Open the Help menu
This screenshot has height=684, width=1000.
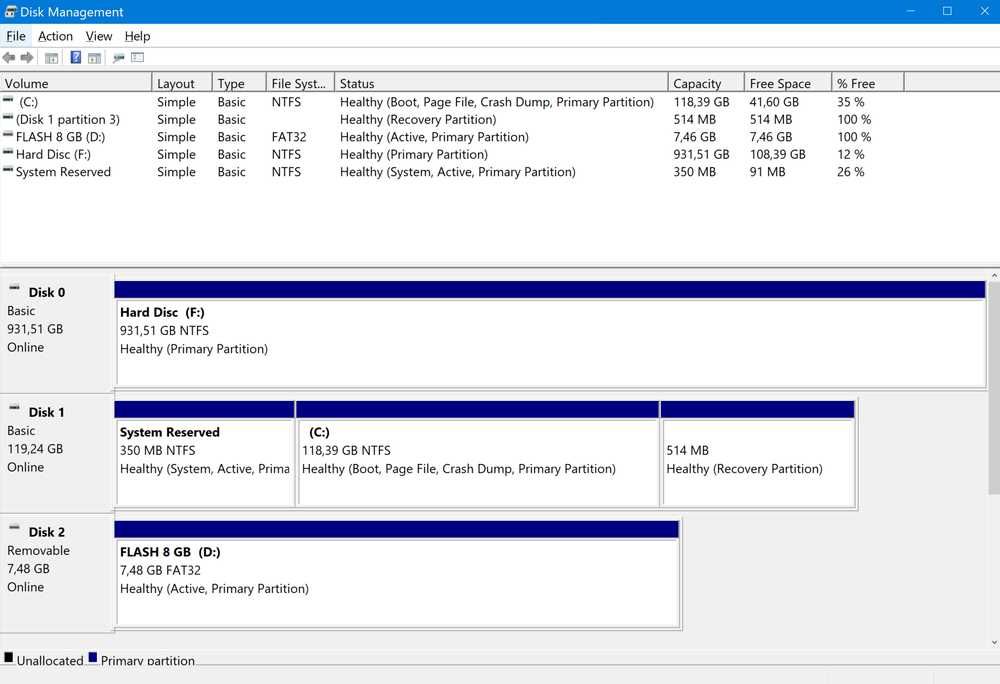137,36
